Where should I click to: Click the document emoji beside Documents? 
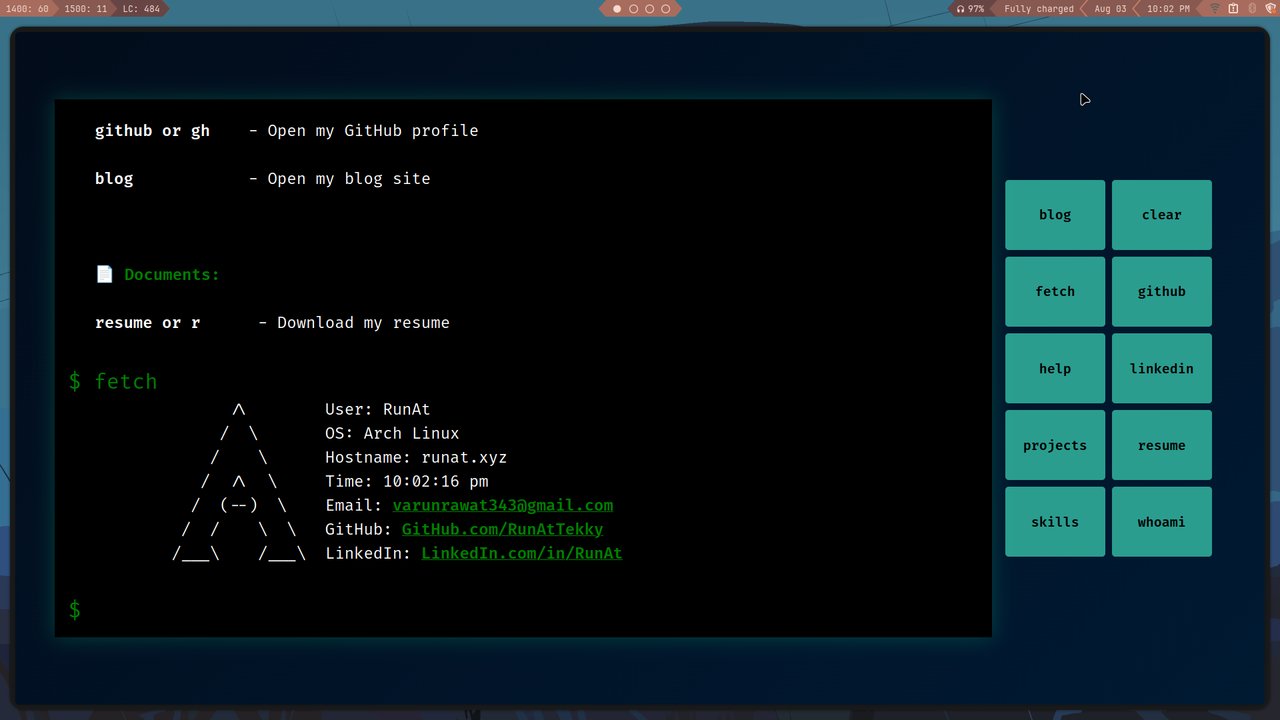pos(104,274)
